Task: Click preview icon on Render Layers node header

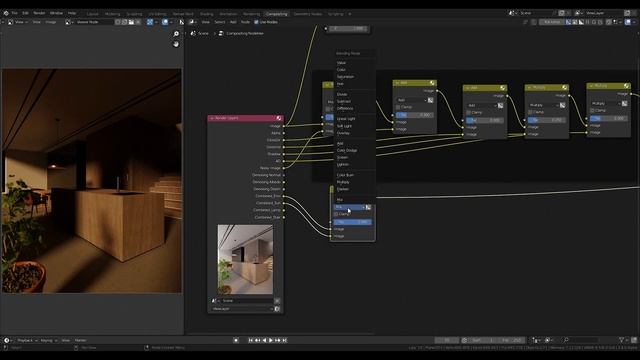Action: coord(279,118)
